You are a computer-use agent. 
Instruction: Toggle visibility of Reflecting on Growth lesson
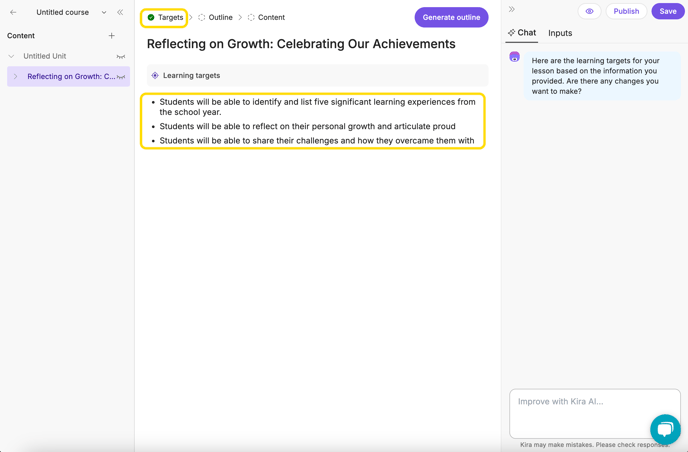[121, 77]
